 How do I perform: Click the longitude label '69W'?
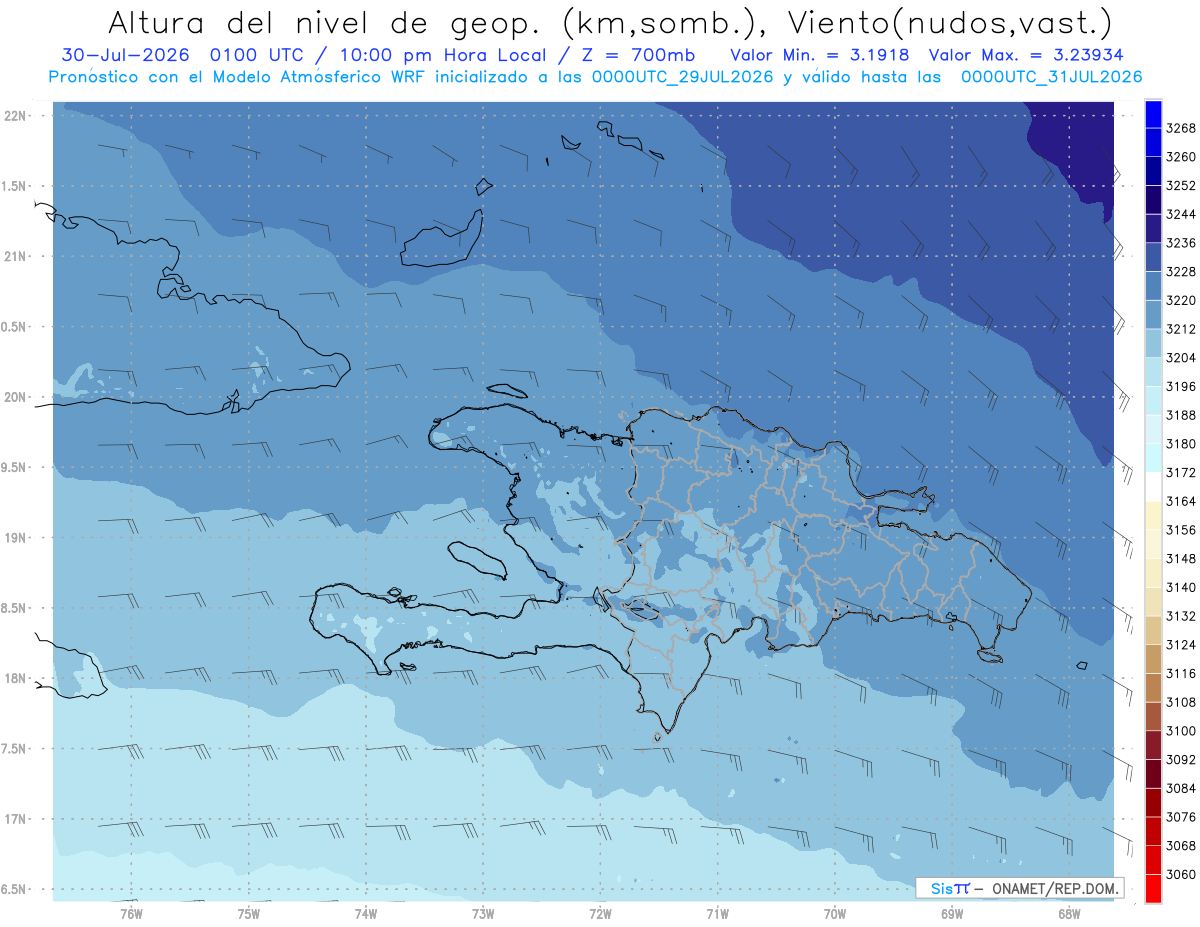[952, 913]
